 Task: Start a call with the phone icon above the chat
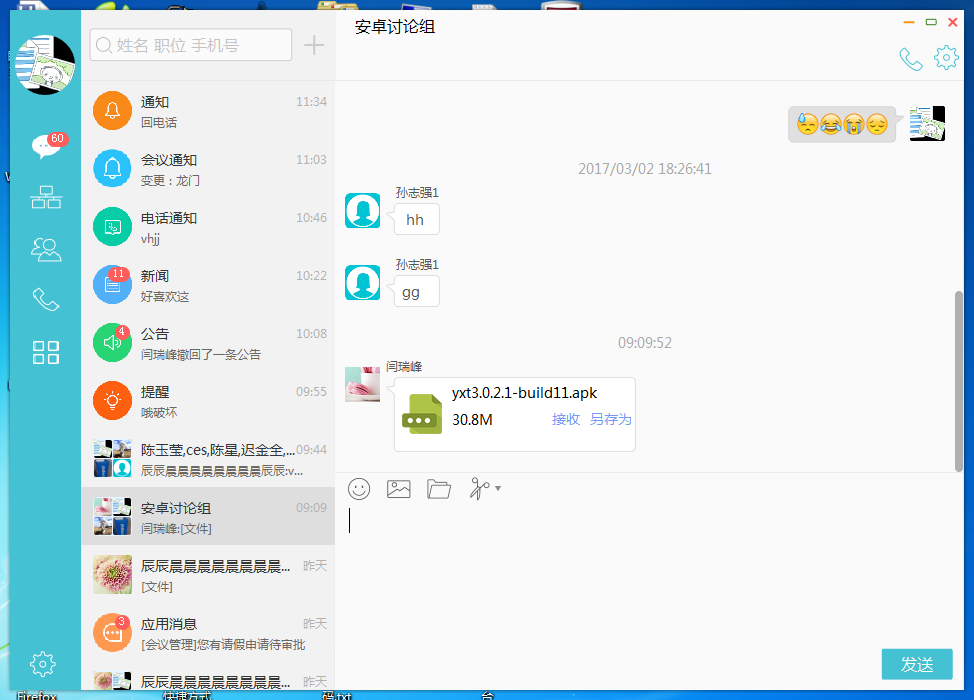coord(911,58)
